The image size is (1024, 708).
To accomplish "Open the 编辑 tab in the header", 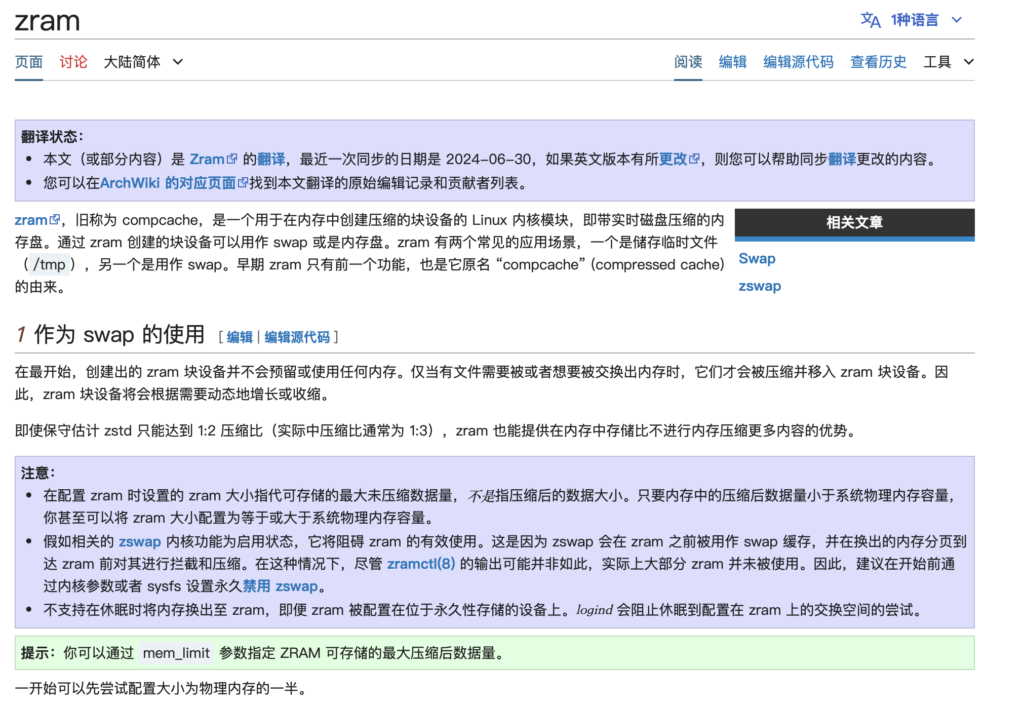I will click(733, 62).
